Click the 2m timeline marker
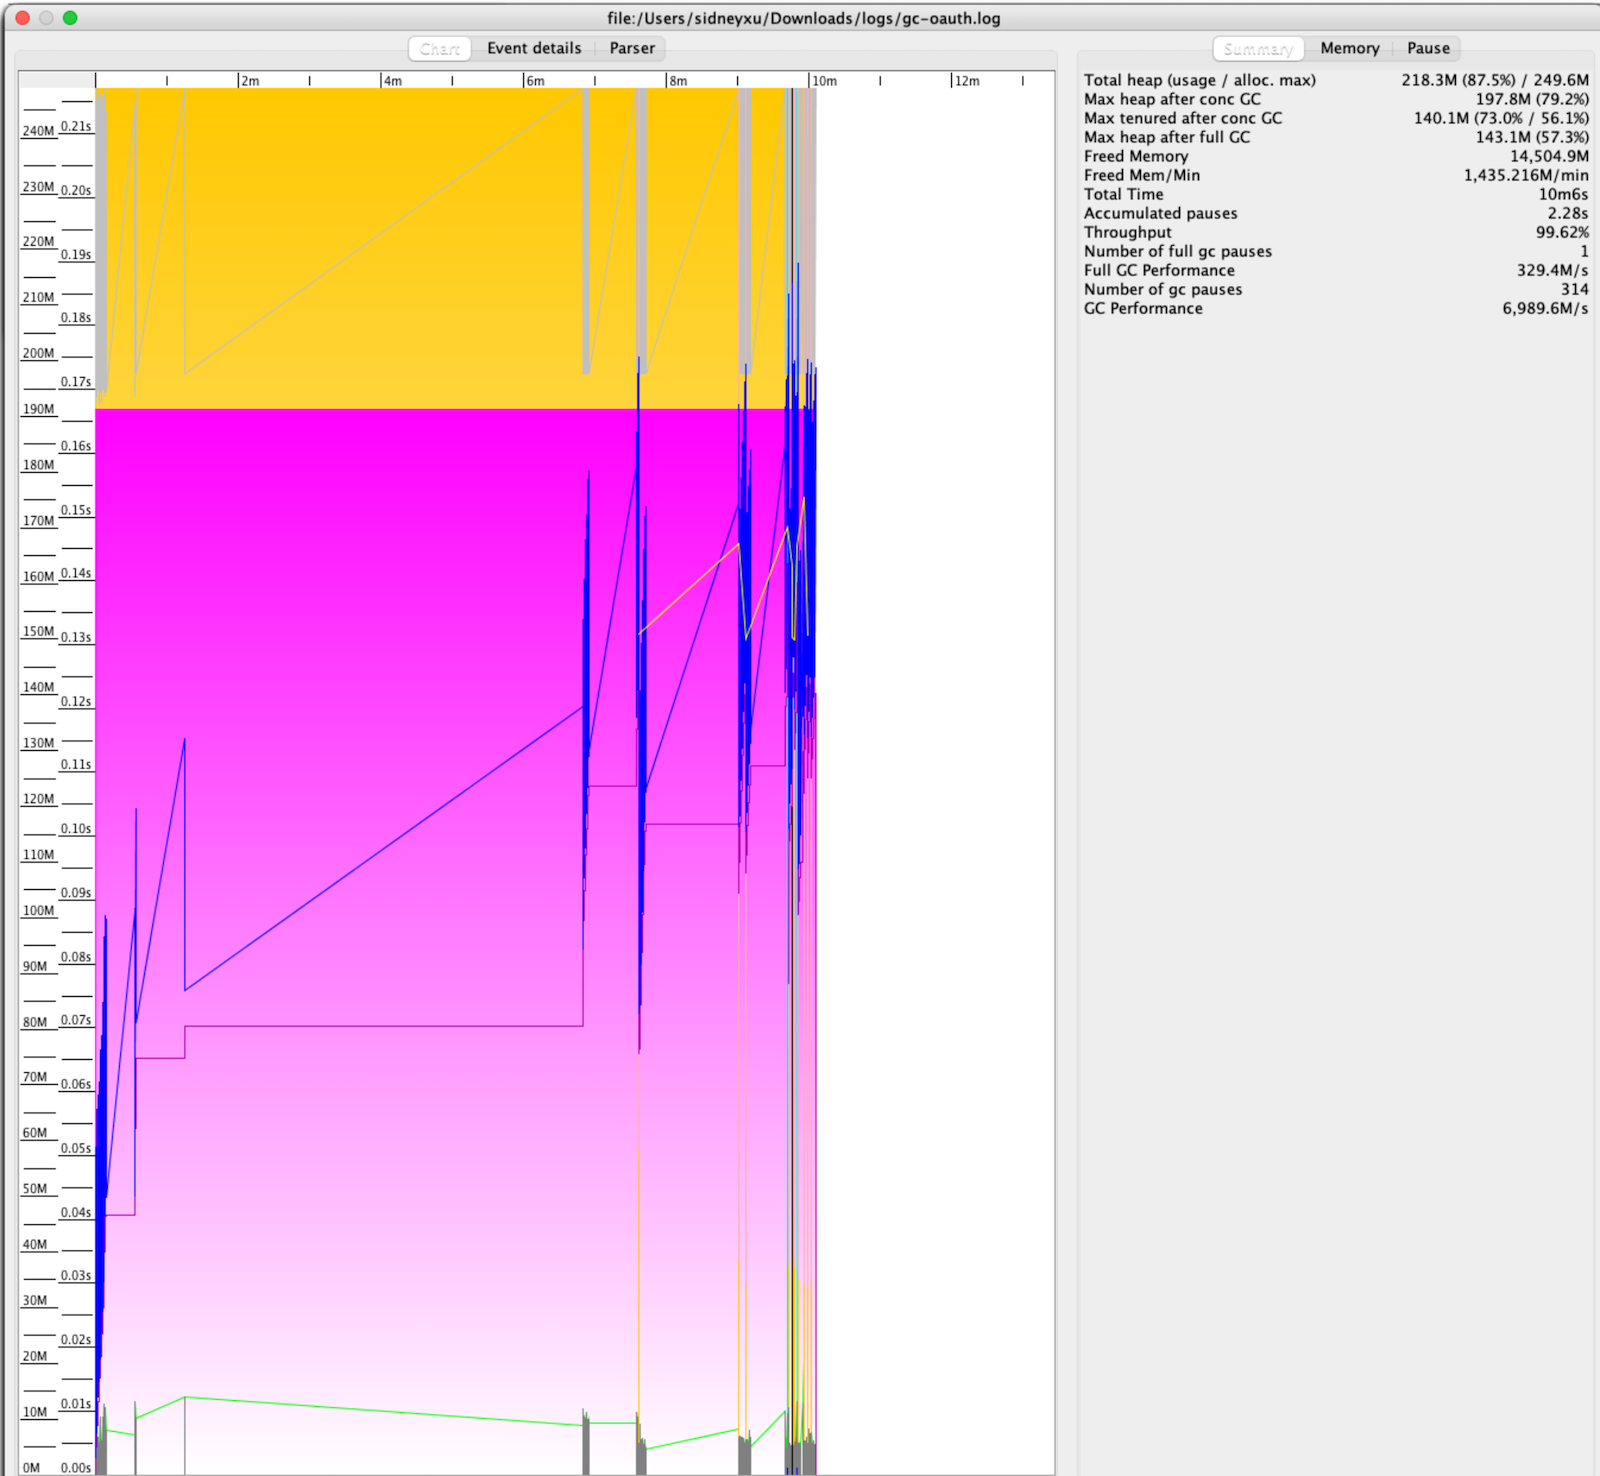The width and height of the screenshot is (1600, 1476). click(250, 81)
